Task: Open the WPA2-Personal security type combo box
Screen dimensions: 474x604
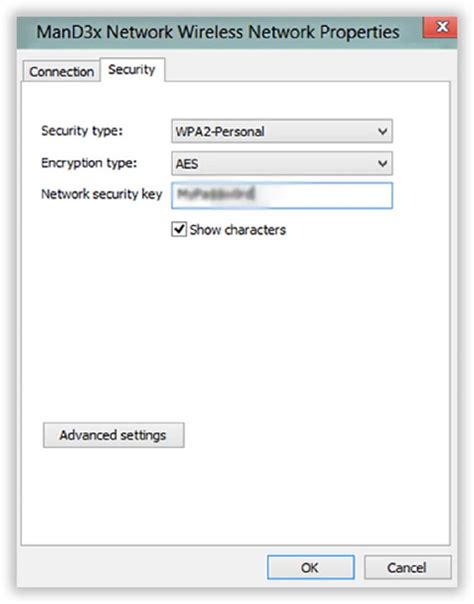Action: point(282,131)
